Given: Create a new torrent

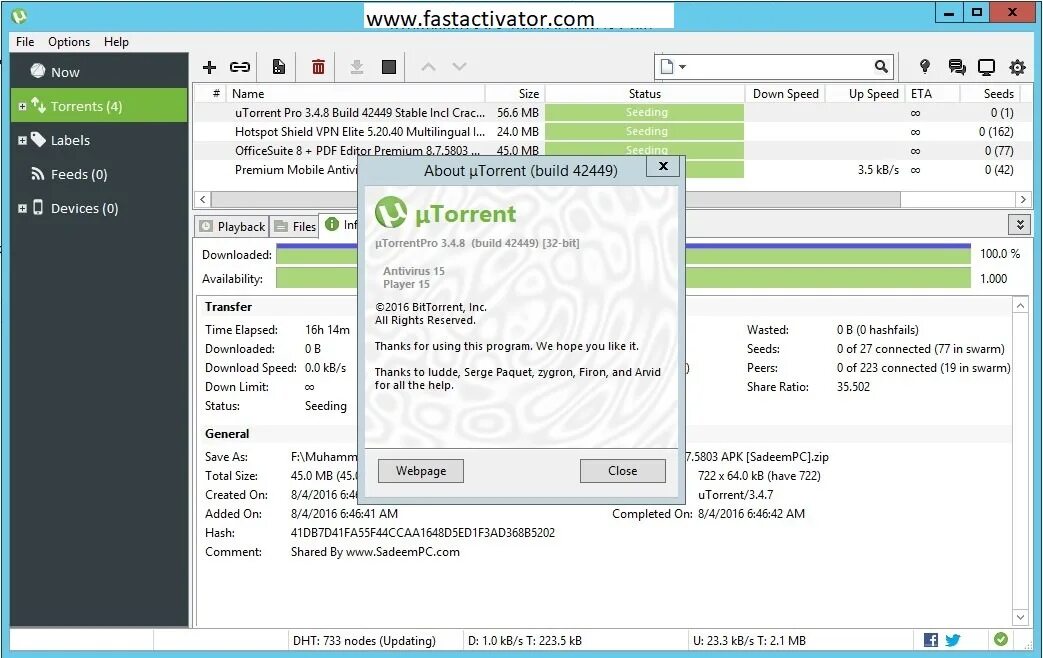Looking at the screenshot, I should 278,66.
